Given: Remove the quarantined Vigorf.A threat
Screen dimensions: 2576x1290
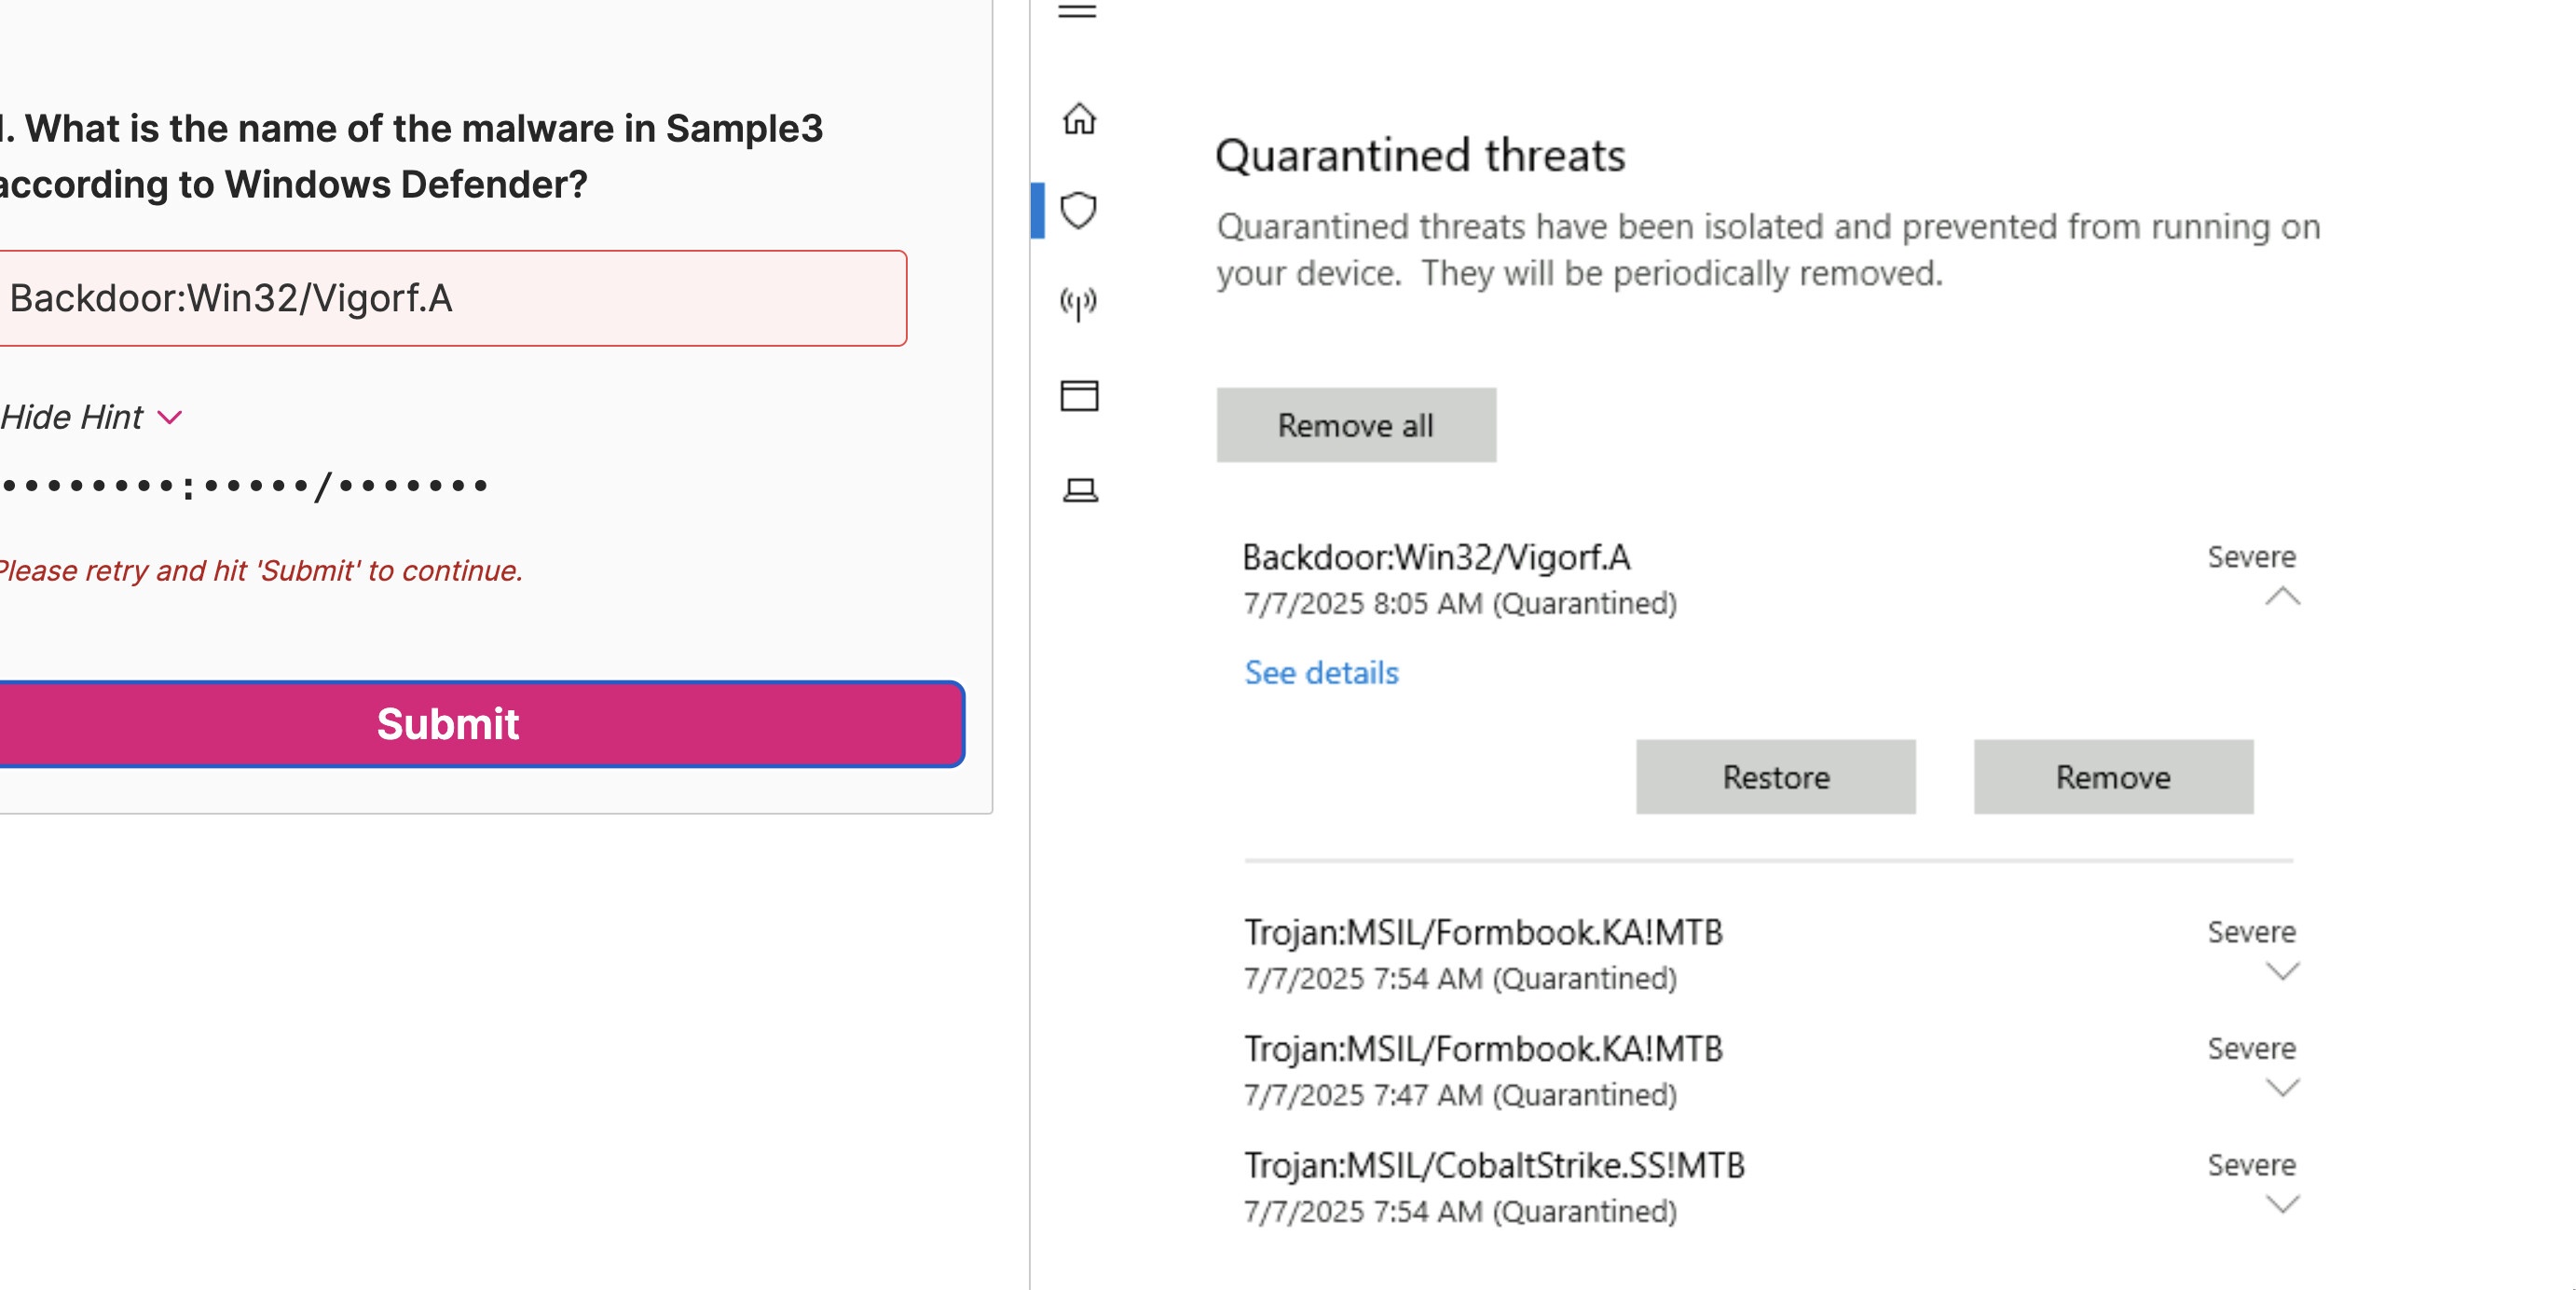Looking at the screenshot, I should coord(2112,777).
